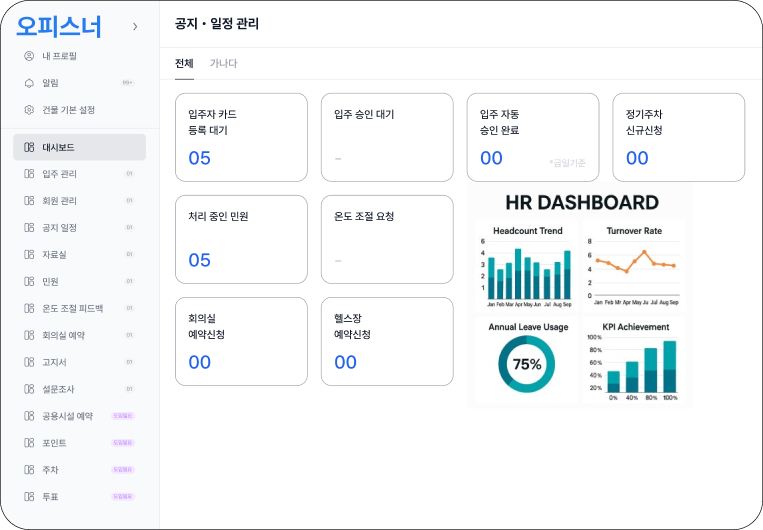Click the icon next to 투표

tap(29, 496)
